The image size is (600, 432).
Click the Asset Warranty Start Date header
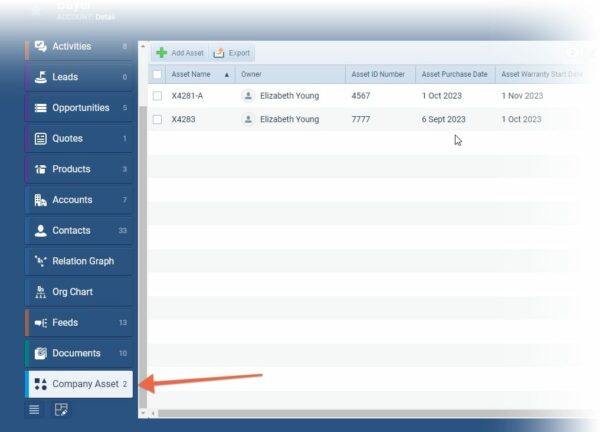(541, 74)
